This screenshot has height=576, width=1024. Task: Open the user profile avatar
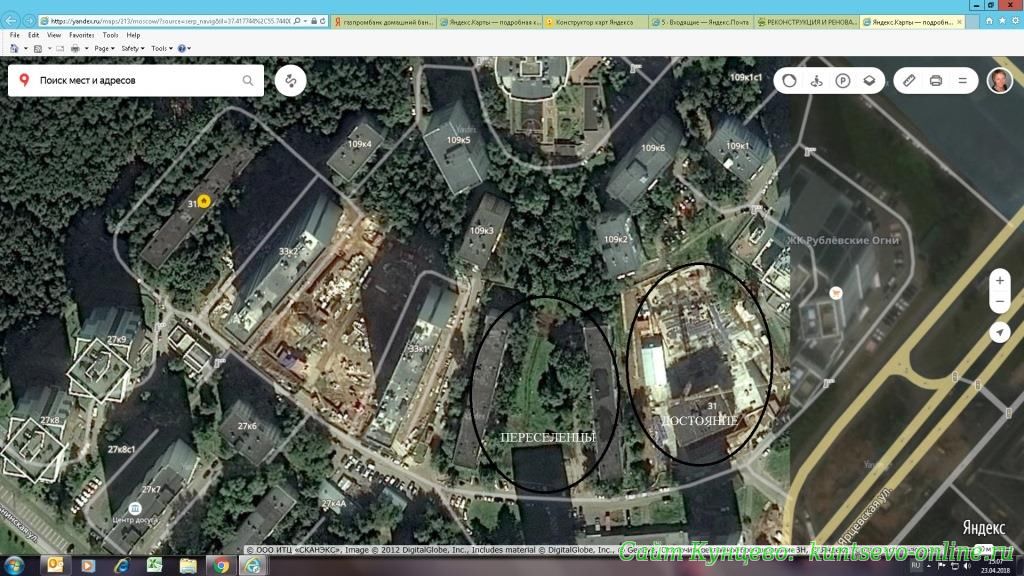pos(1000,80)
